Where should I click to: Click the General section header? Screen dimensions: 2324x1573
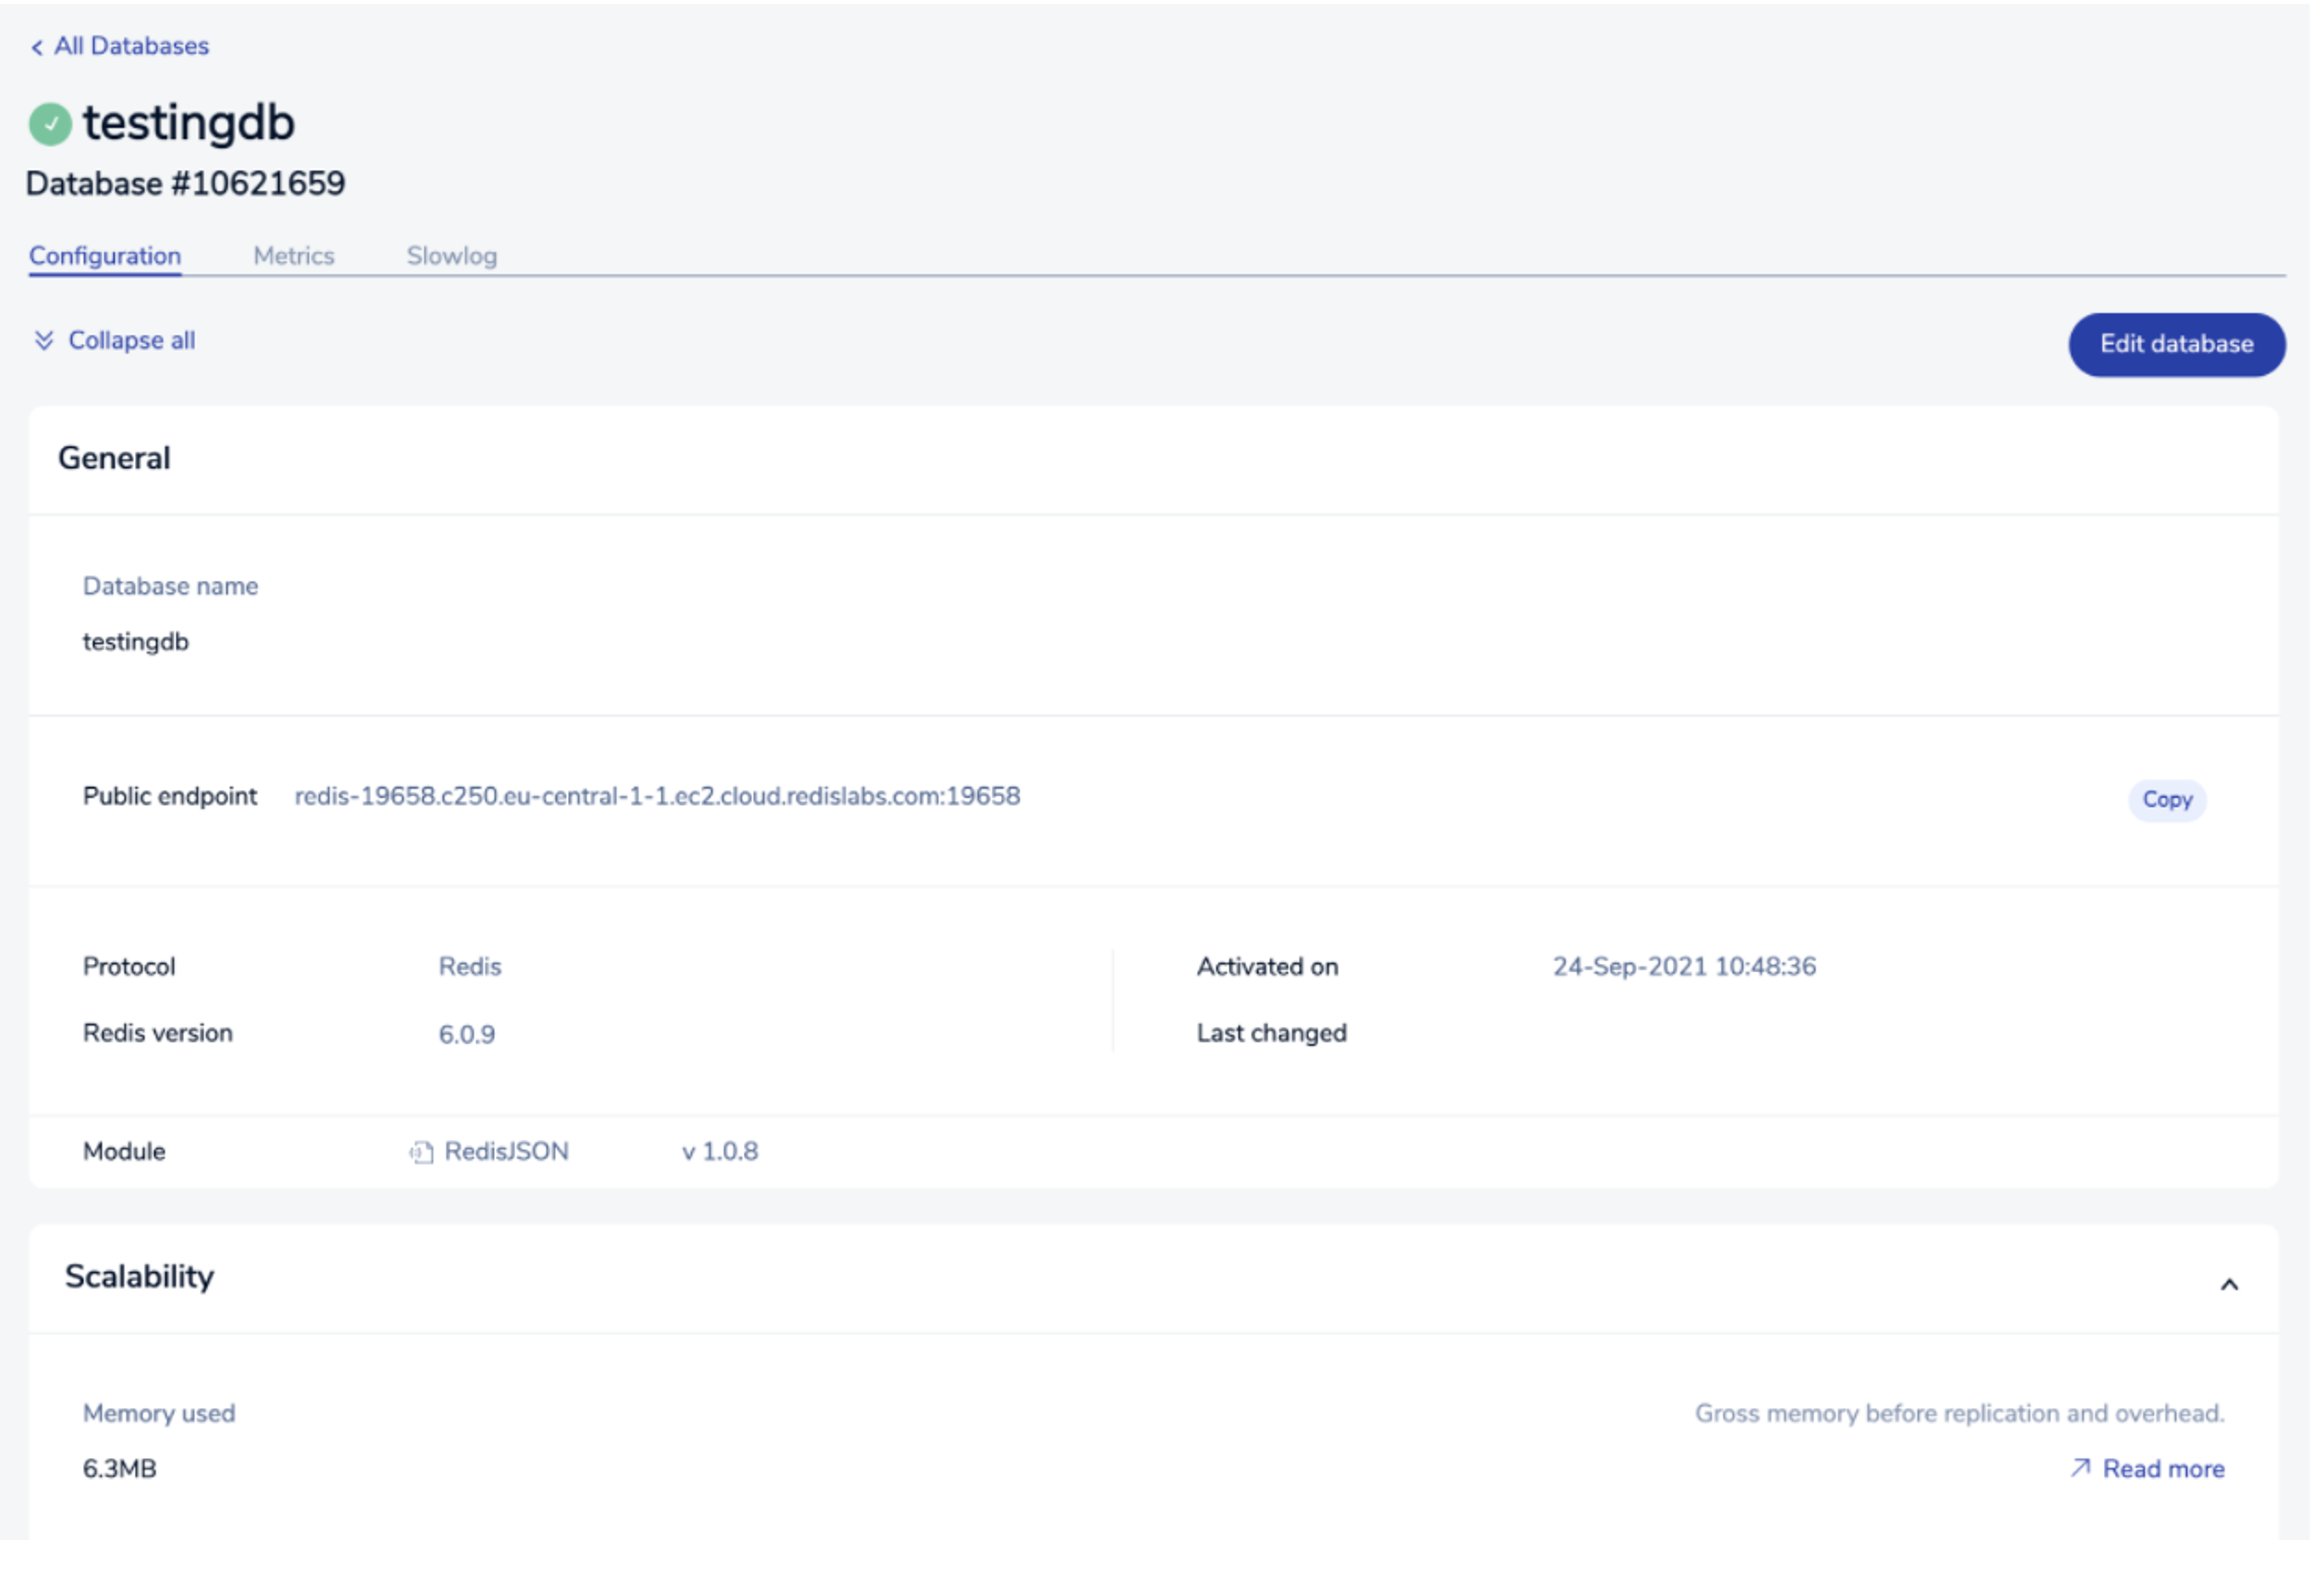114,458
